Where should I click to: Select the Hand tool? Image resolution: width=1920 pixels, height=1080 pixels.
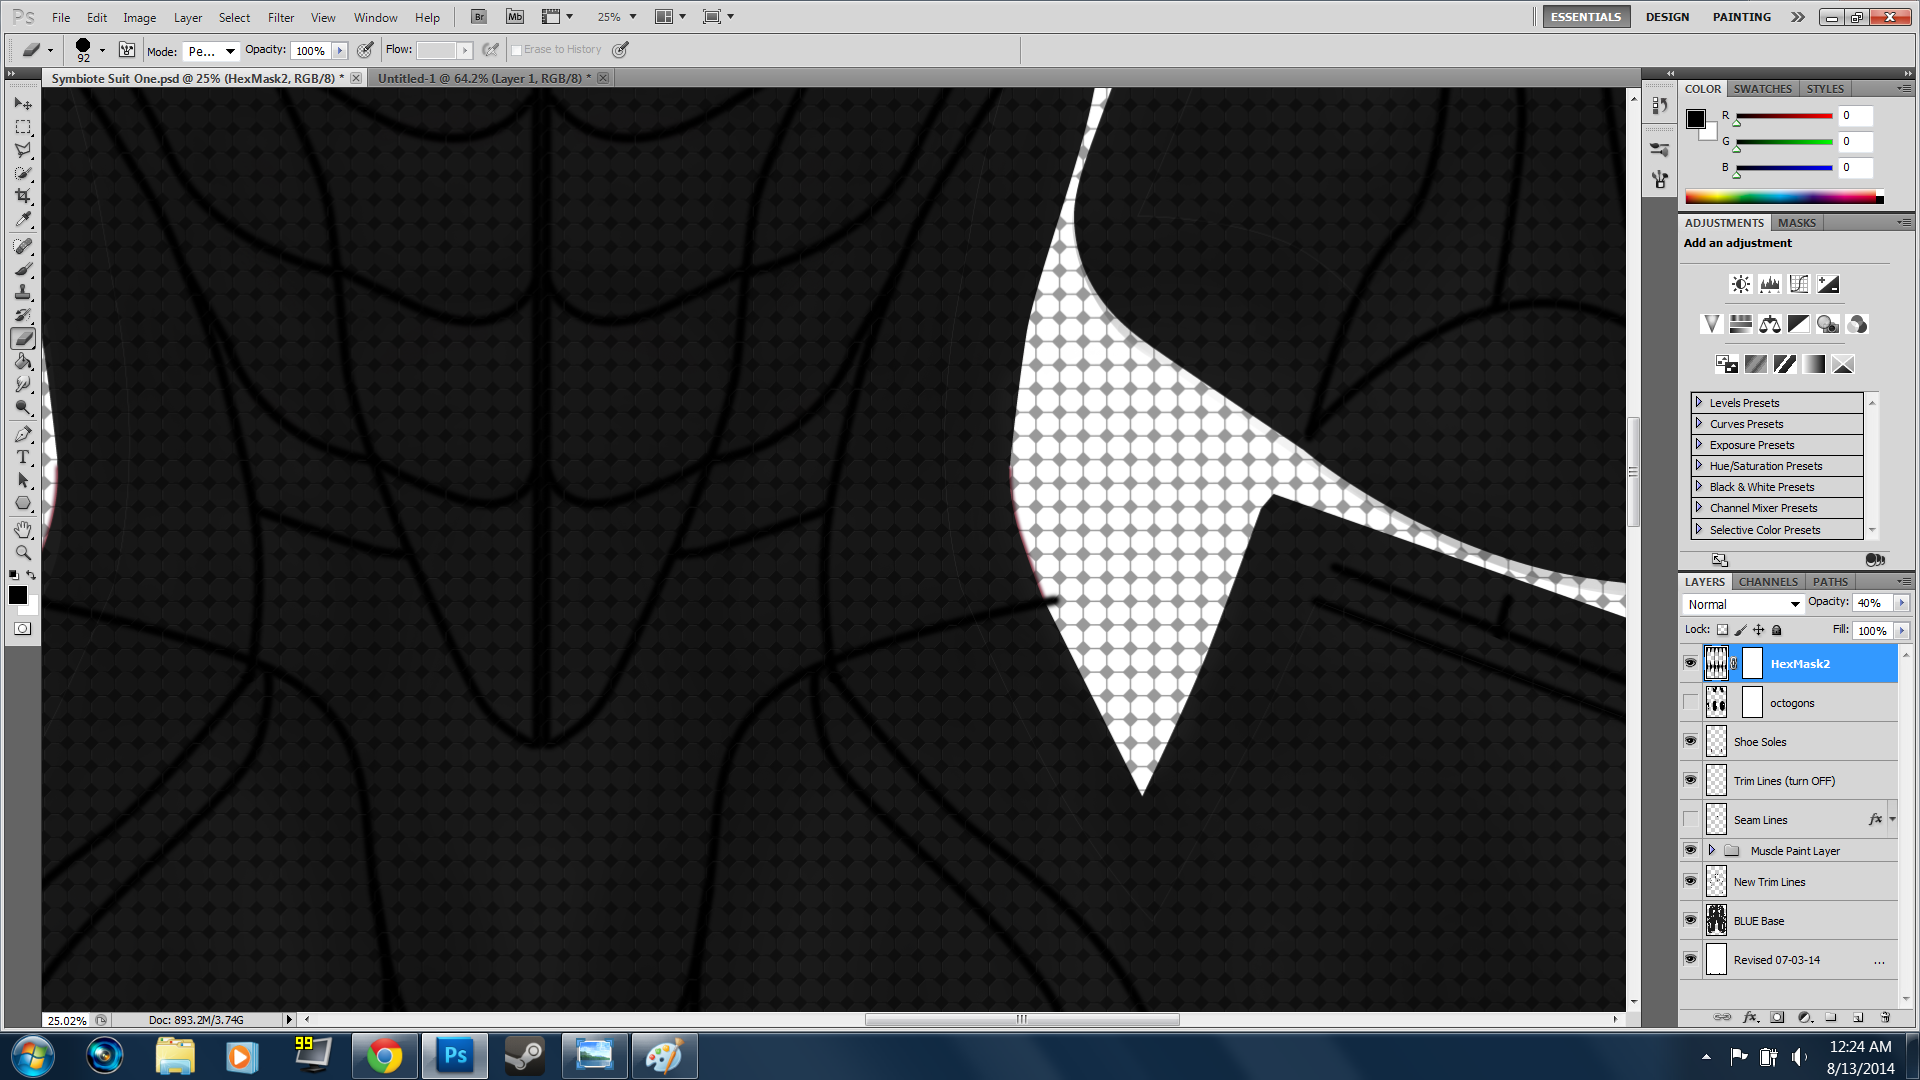[x=23, y=529]
